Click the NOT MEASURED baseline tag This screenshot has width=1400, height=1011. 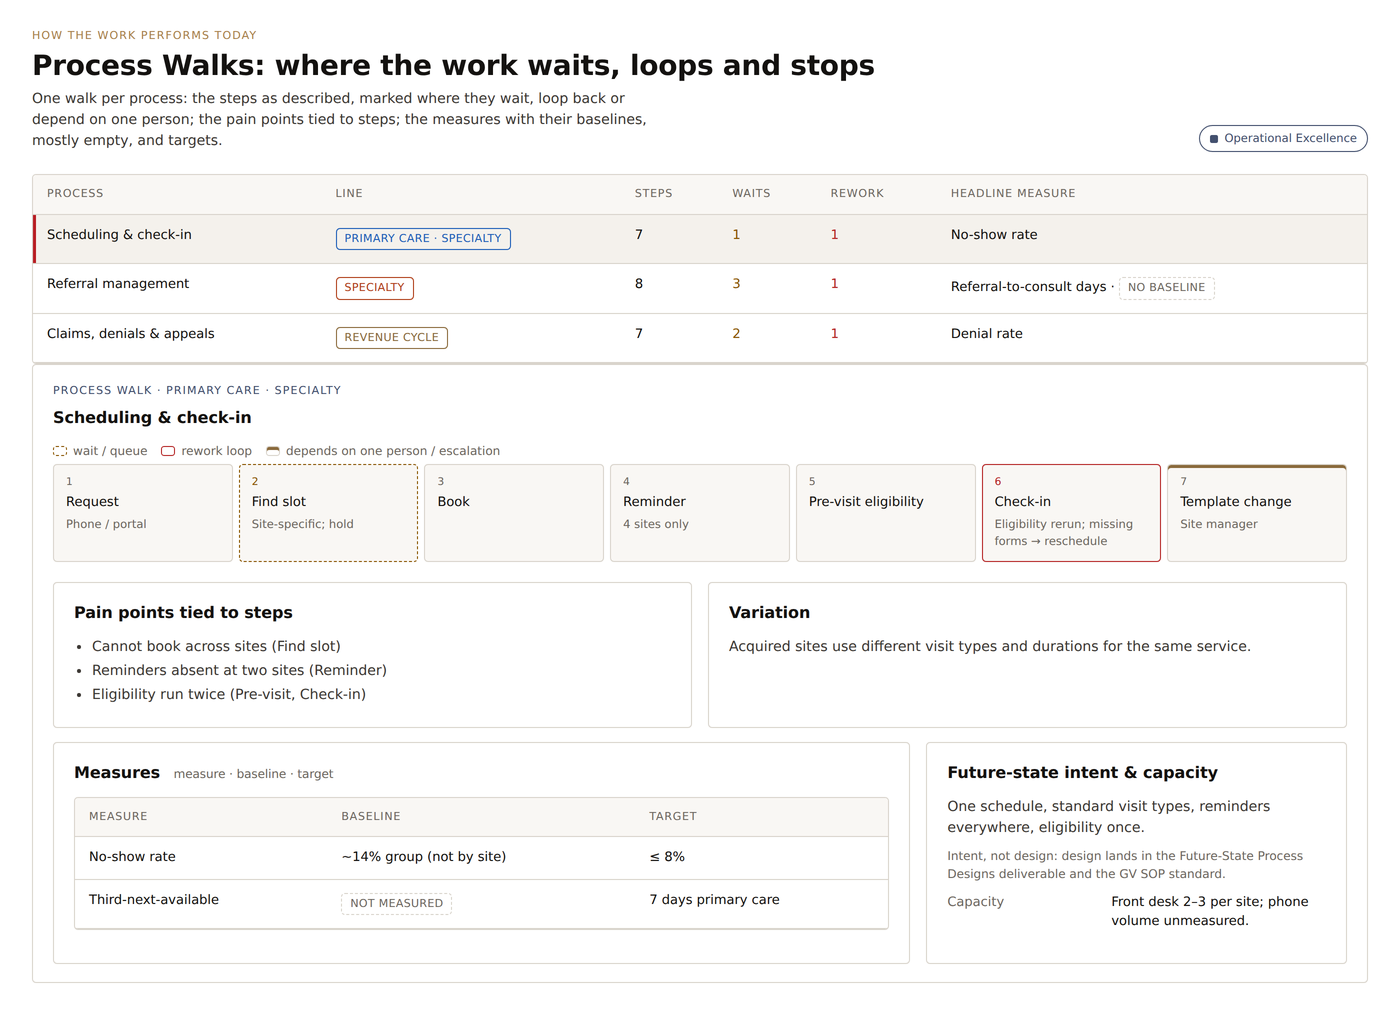point(396,904)
